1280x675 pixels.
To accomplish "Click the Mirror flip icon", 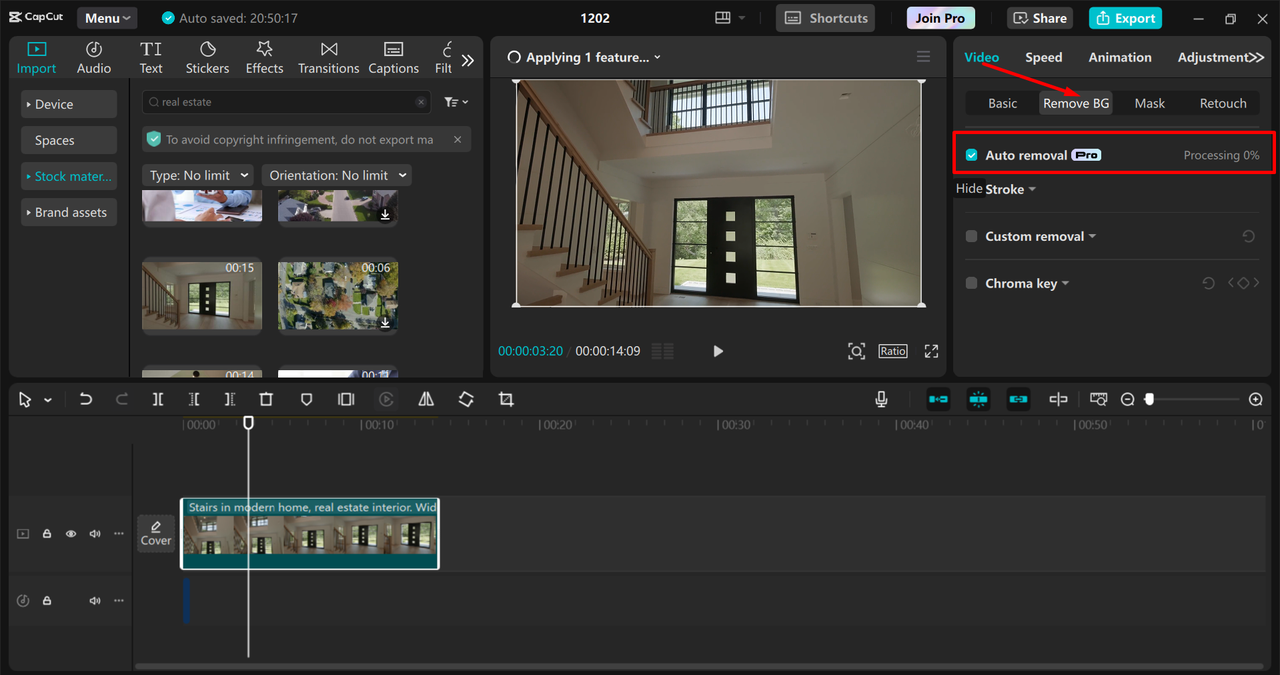I will [426, 399].
